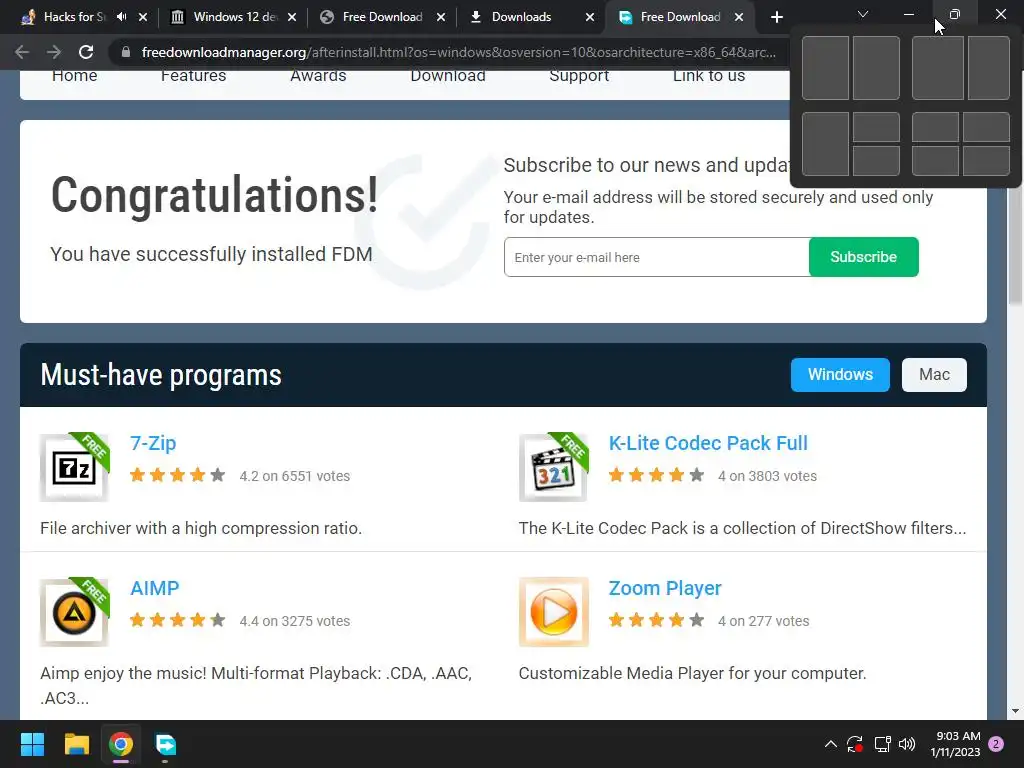Screen dimensions: 1024x768
Task: Reload the current page
Action: pos(86,52)
